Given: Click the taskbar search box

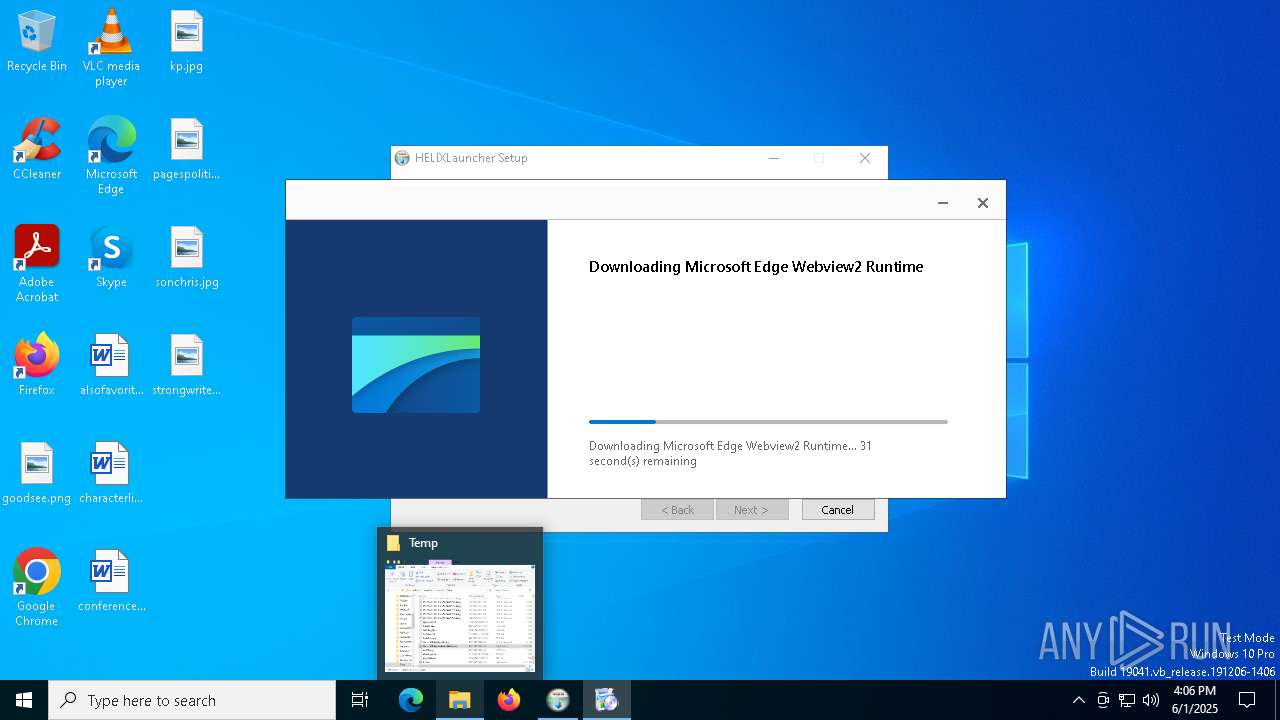Looking at the screenshot, I should tap(192, 700).
